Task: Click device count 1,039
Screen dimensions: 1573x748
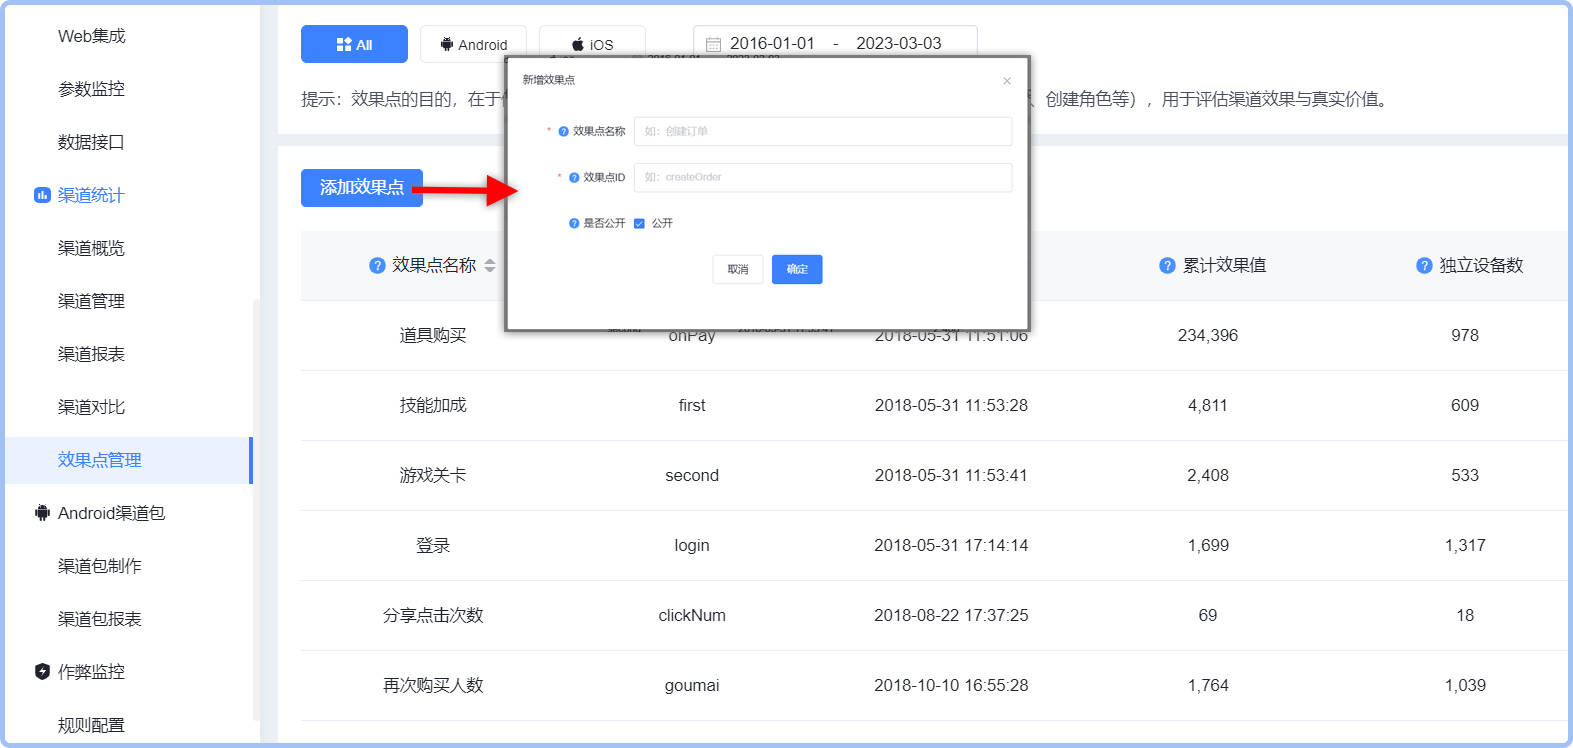Action: point(1465,685)
